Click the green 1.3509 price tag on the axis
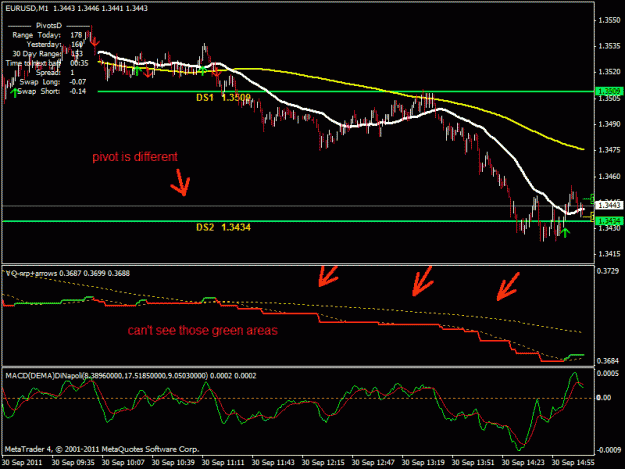 coord(609,91)
